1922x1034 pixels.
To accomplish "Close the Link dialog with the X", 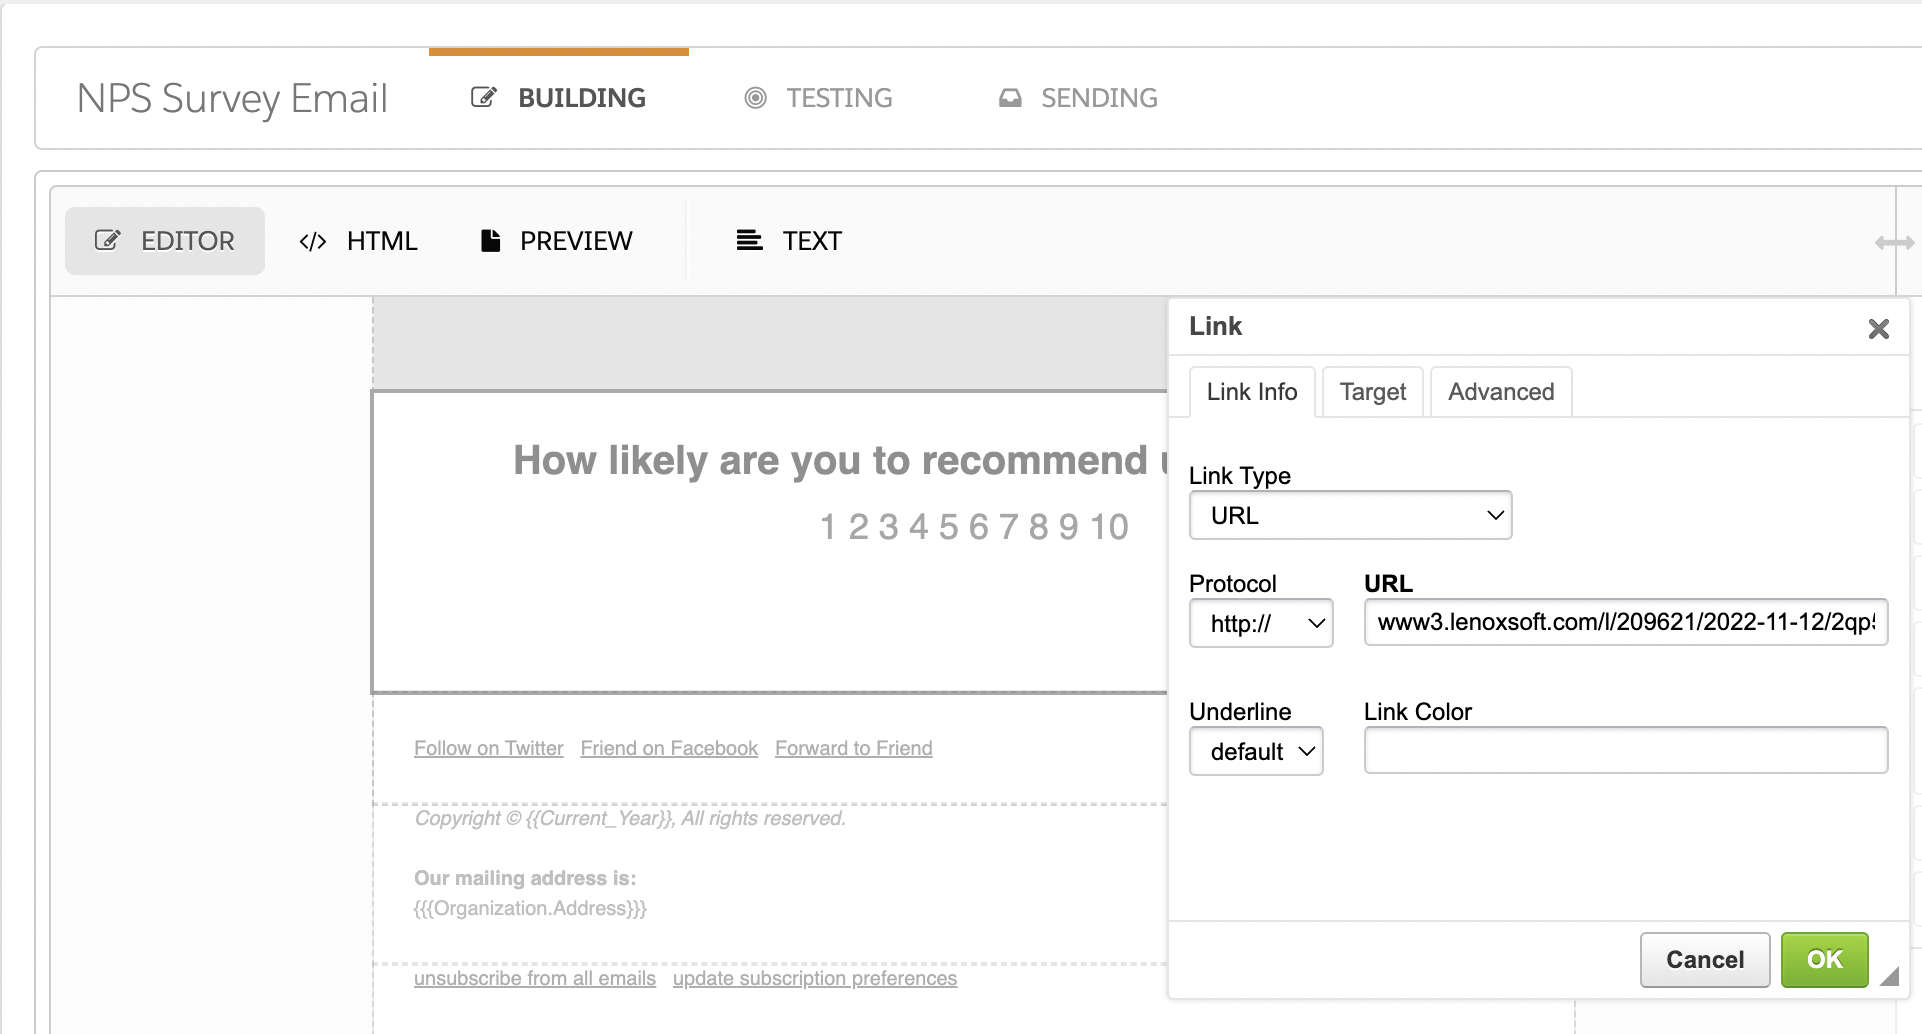I will [1879, 328].
